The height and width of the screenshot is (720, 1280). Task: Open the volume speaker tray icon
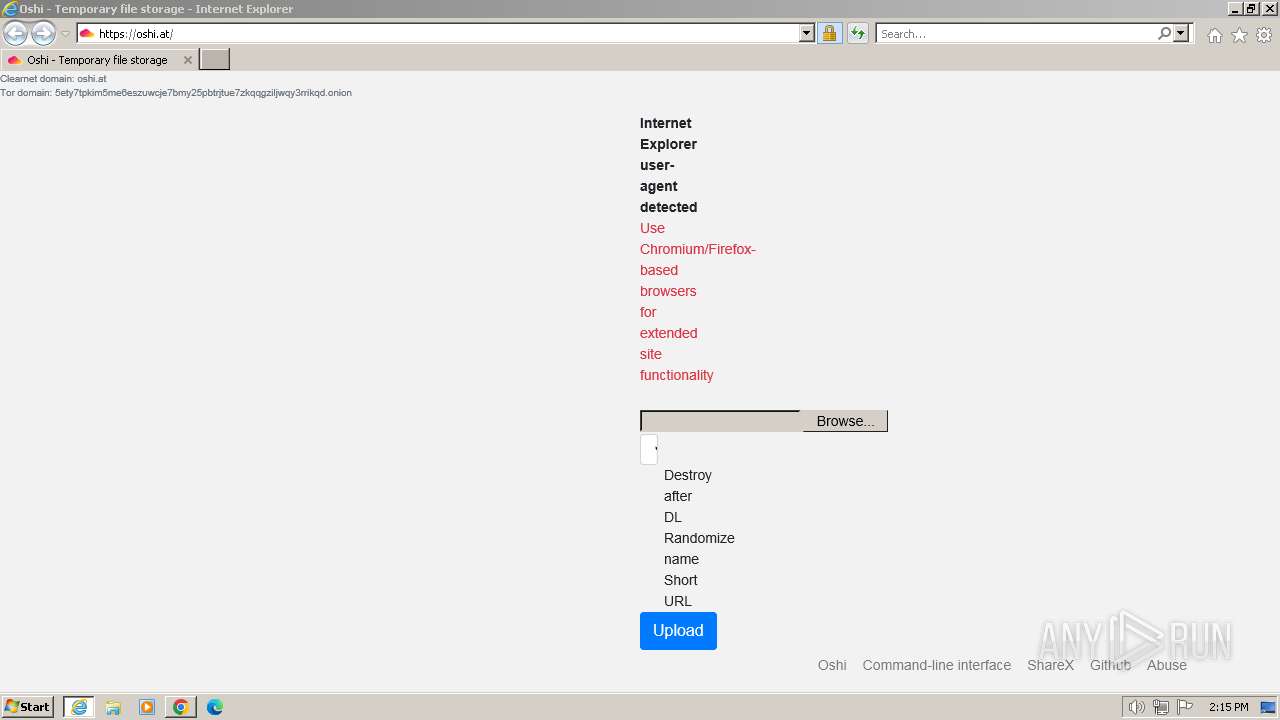[x=1137, y=707]
